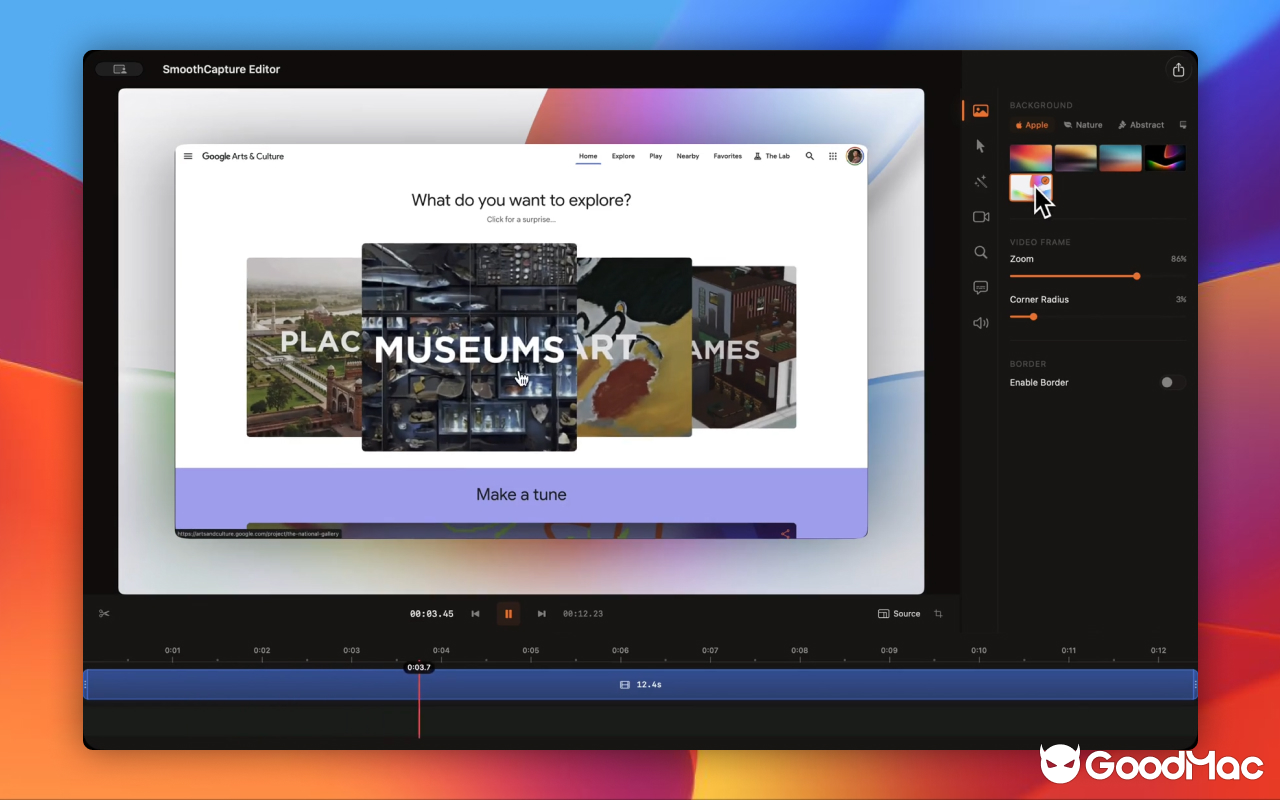This screenshot has width=1280, height=800.
Task: Select the Abstract background category
Action: coord(1140,124)
